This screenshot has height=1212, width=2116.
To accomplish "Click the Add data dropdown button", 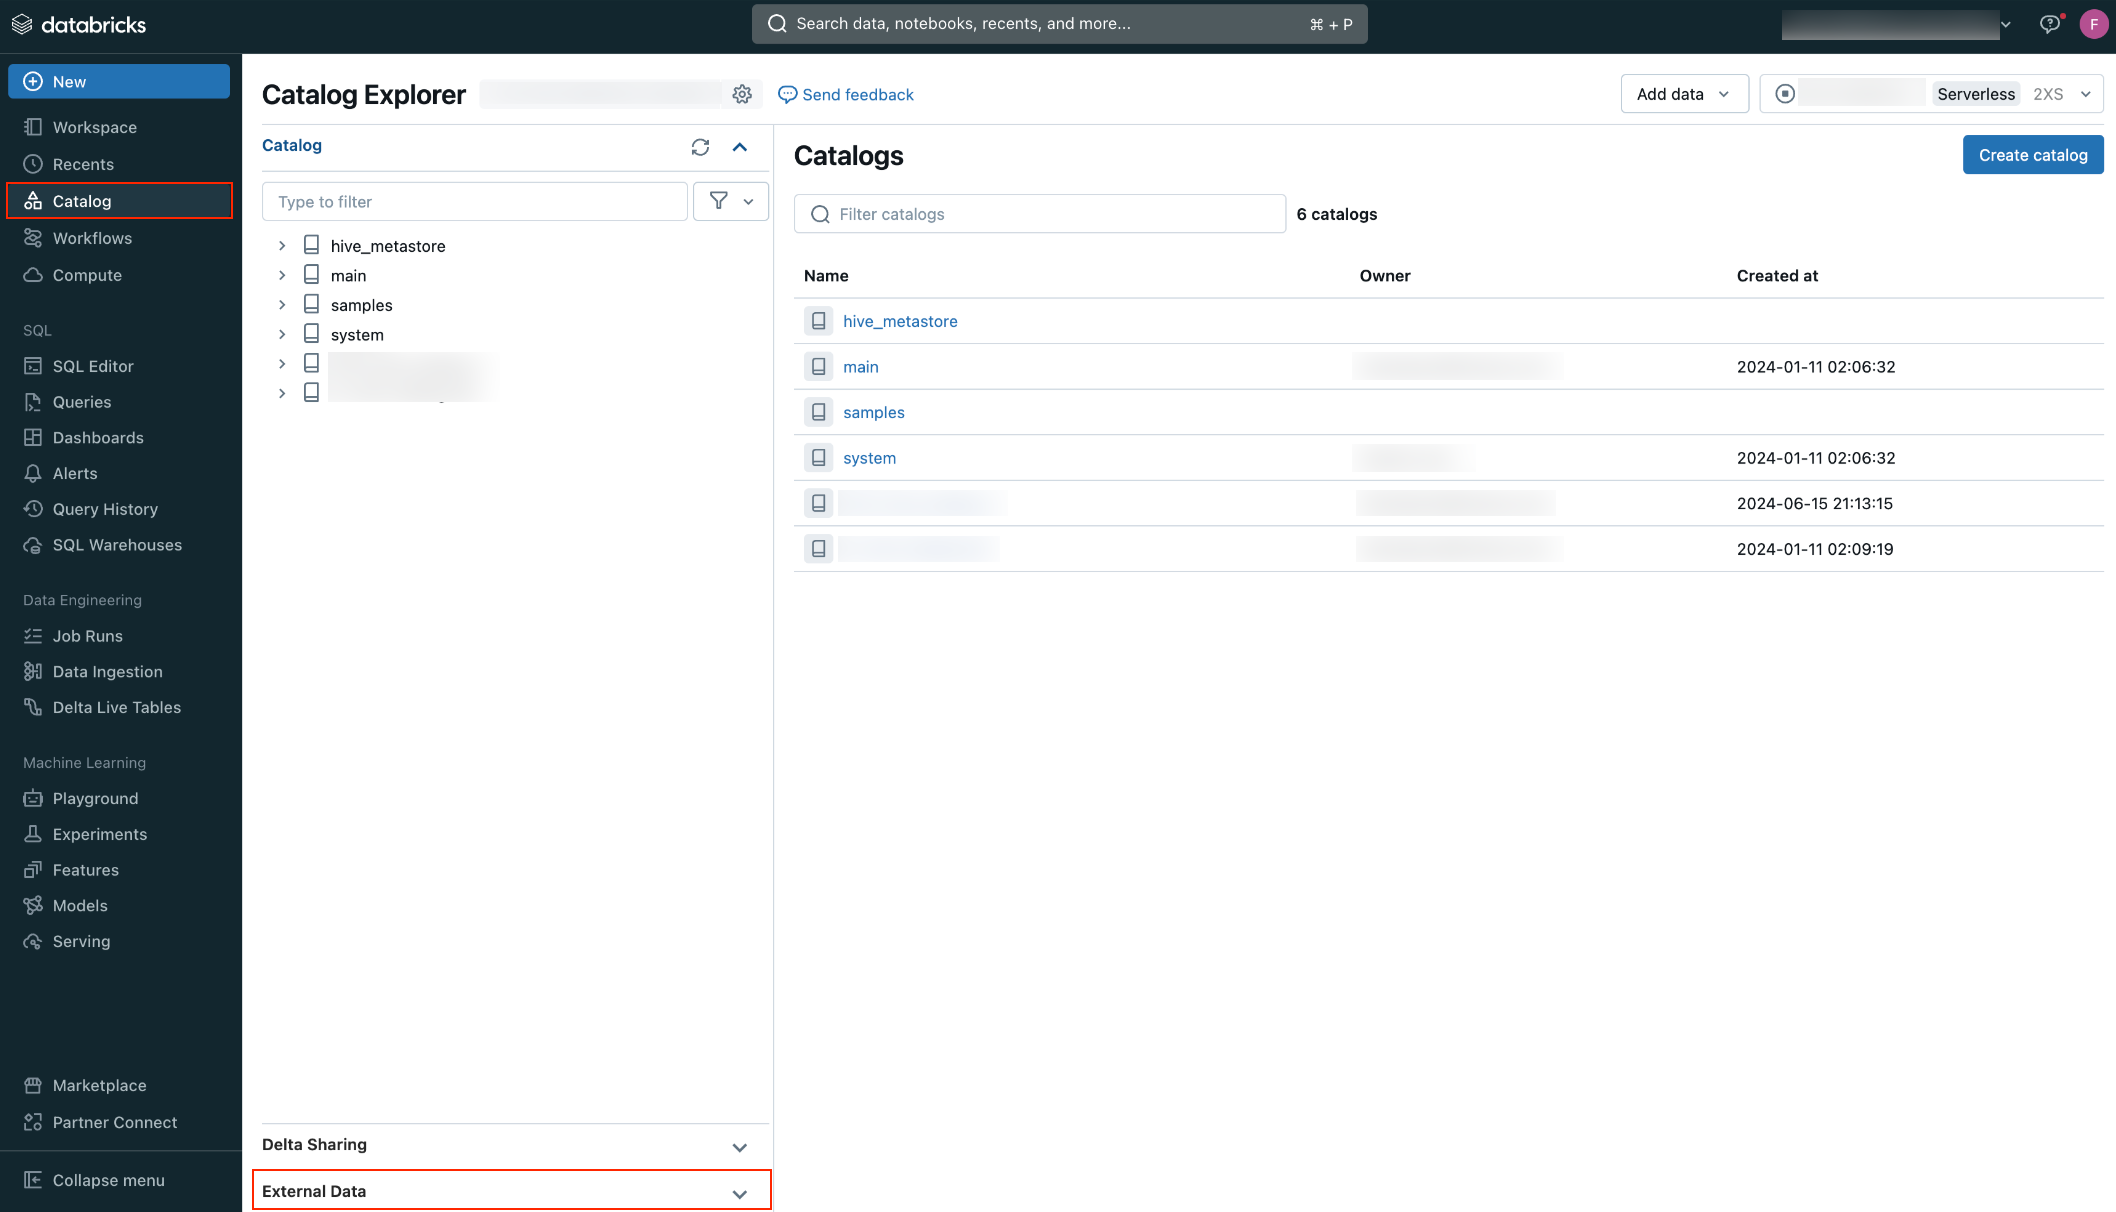I will (x=1679, y=93).
